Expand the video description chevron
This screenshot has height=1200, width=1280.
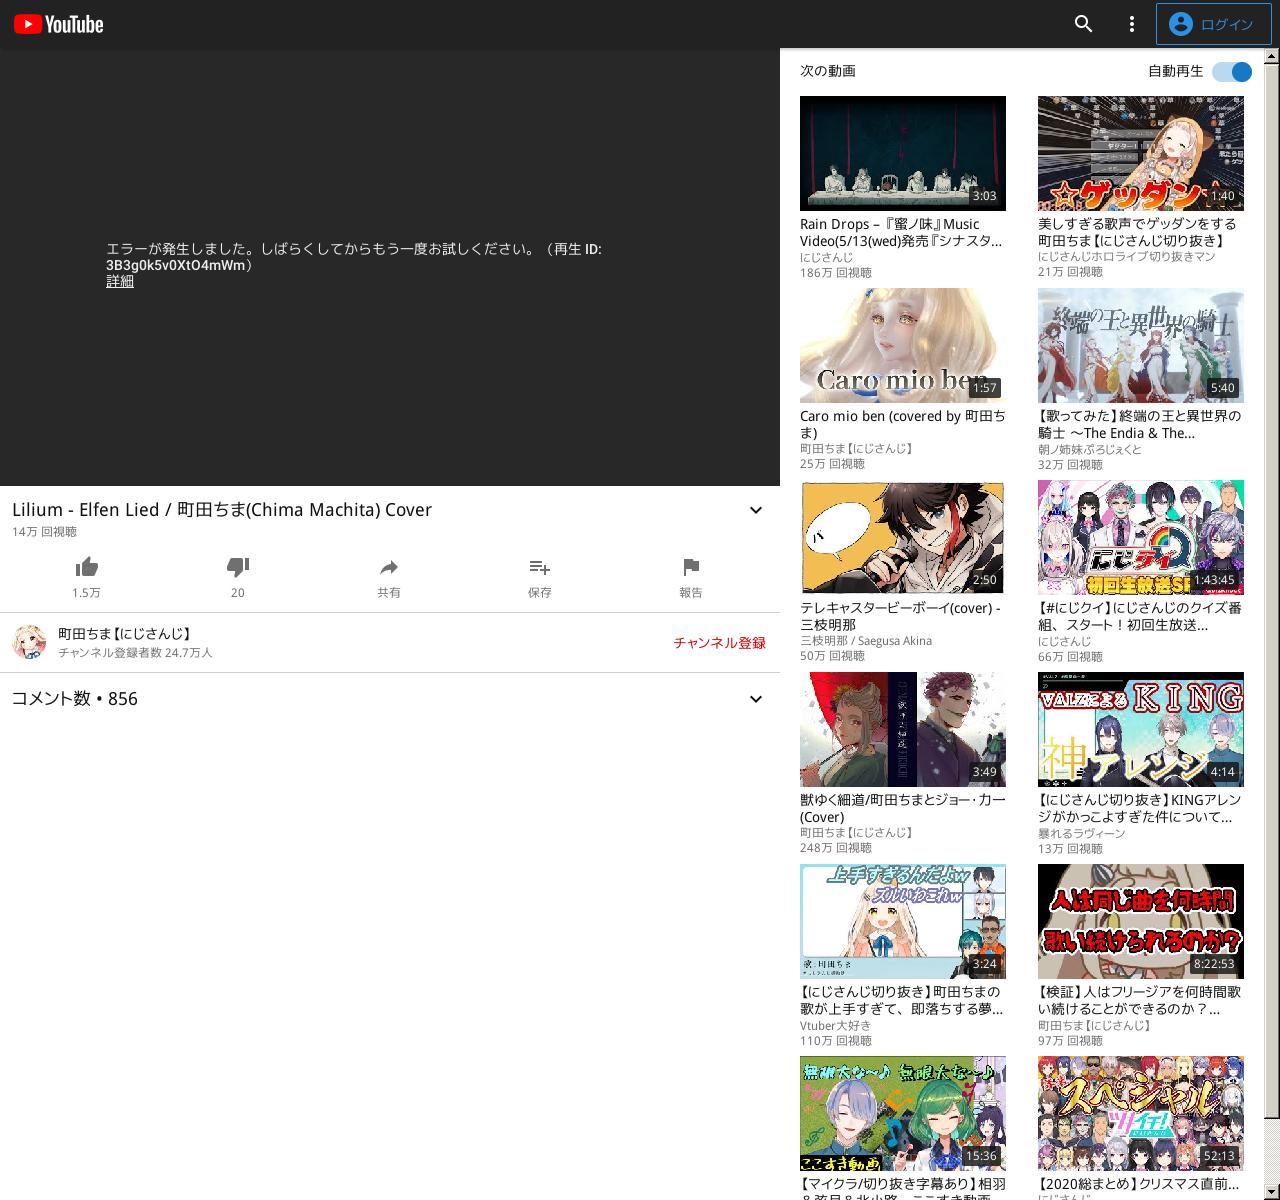(x=756, y=510)
